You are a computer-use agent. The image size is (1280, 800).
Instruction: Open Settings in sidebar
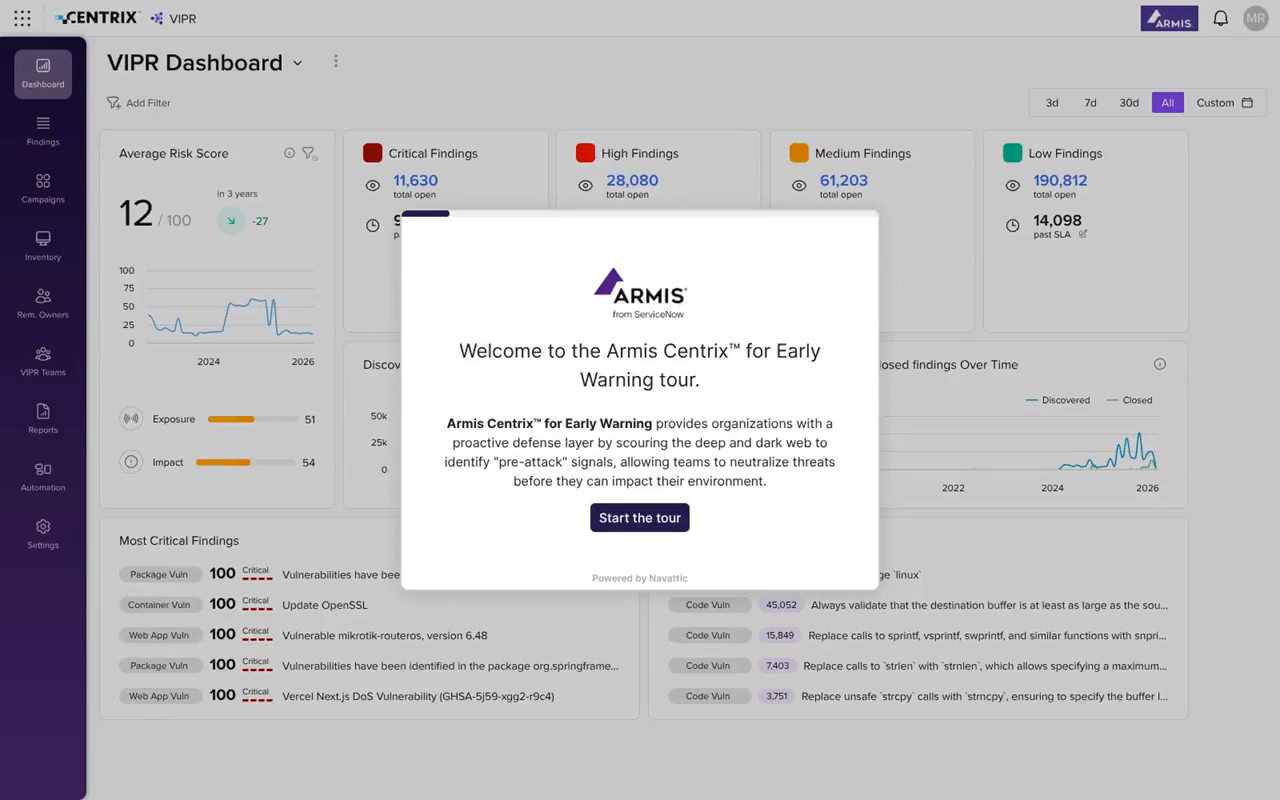click(43, 534)
